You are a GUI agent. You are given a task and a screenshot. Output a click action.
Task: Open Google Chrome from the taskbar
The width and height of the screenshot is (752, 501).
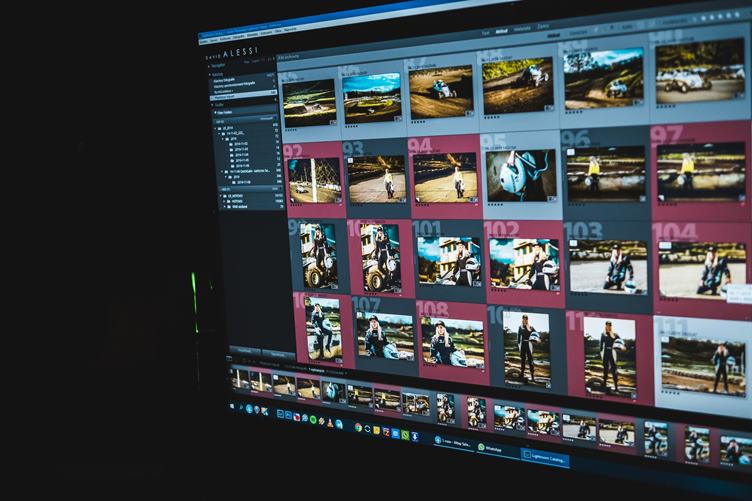pyautogui.click(x=358, y=428)
